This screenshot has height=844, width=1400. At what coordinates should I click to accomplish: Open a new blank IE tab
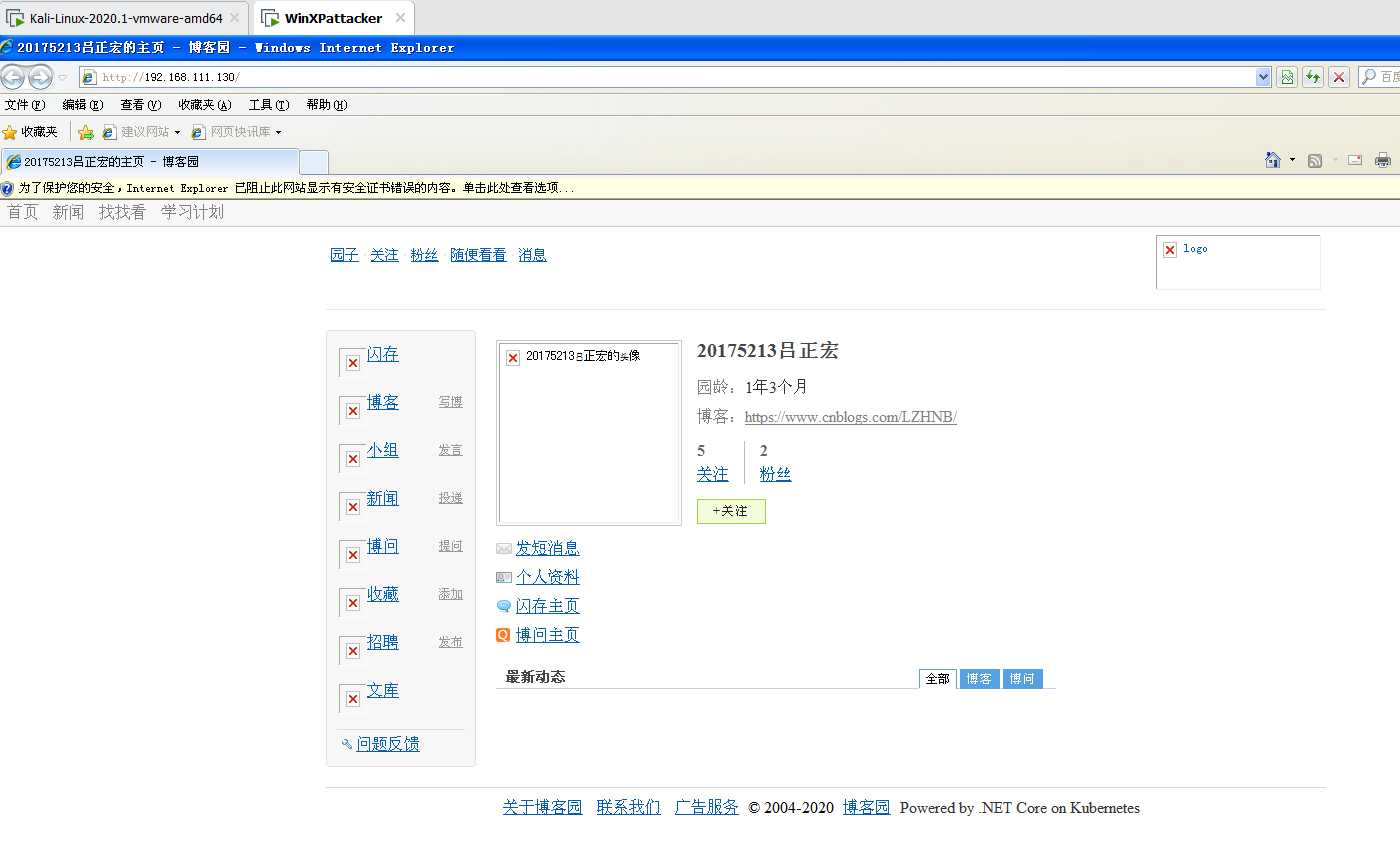pyautogui.click(x=314, y=161)
